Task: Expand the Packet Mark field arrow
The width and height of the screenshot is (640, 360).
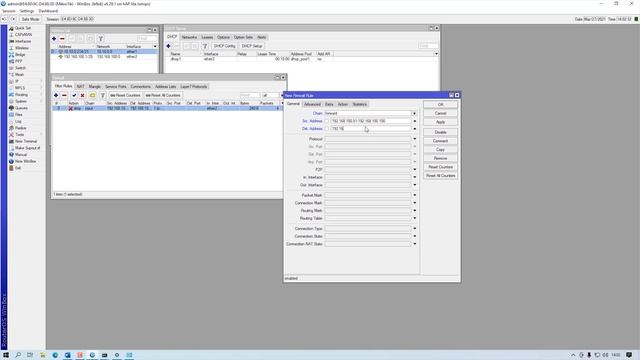Action: [x=415, y=196]
